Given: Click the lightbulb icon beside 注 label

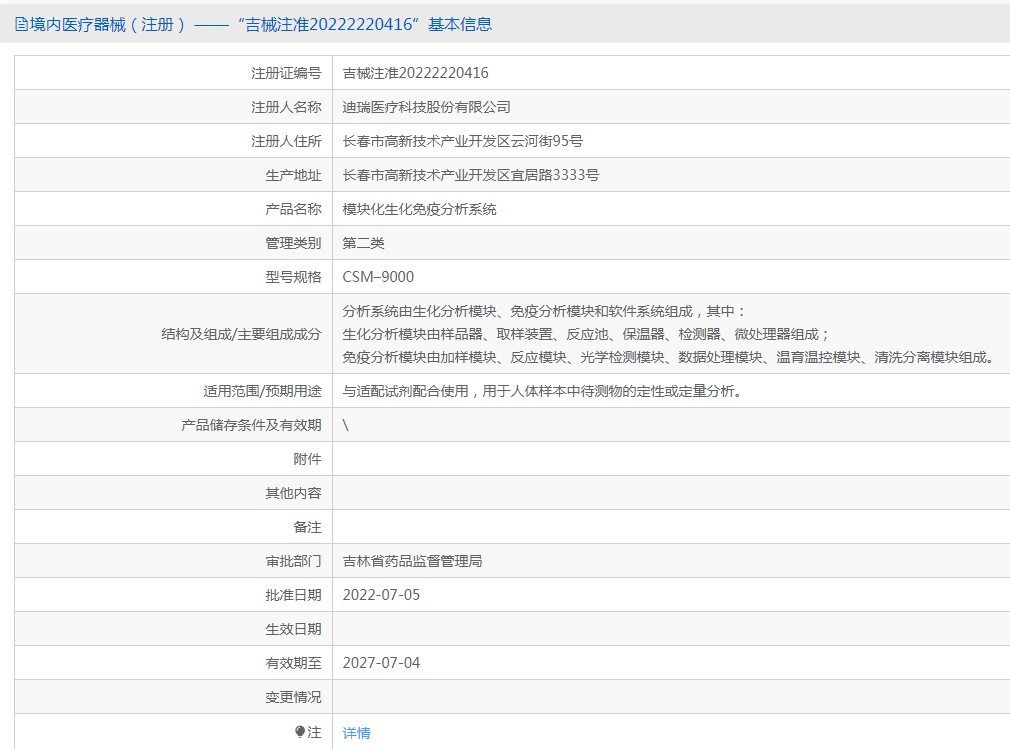Looking at the screenshot, I should pyautogui.click(x=300, y=732).
